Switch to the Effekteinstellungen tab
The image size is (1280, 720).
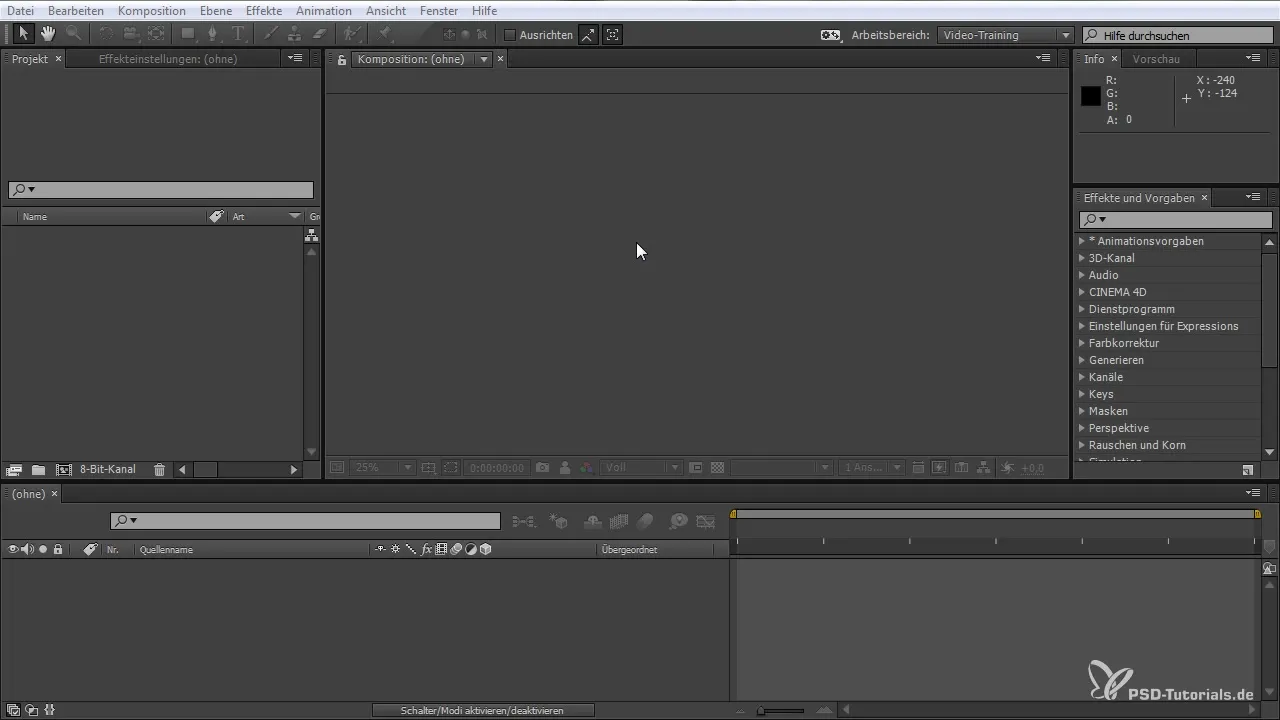168,59
